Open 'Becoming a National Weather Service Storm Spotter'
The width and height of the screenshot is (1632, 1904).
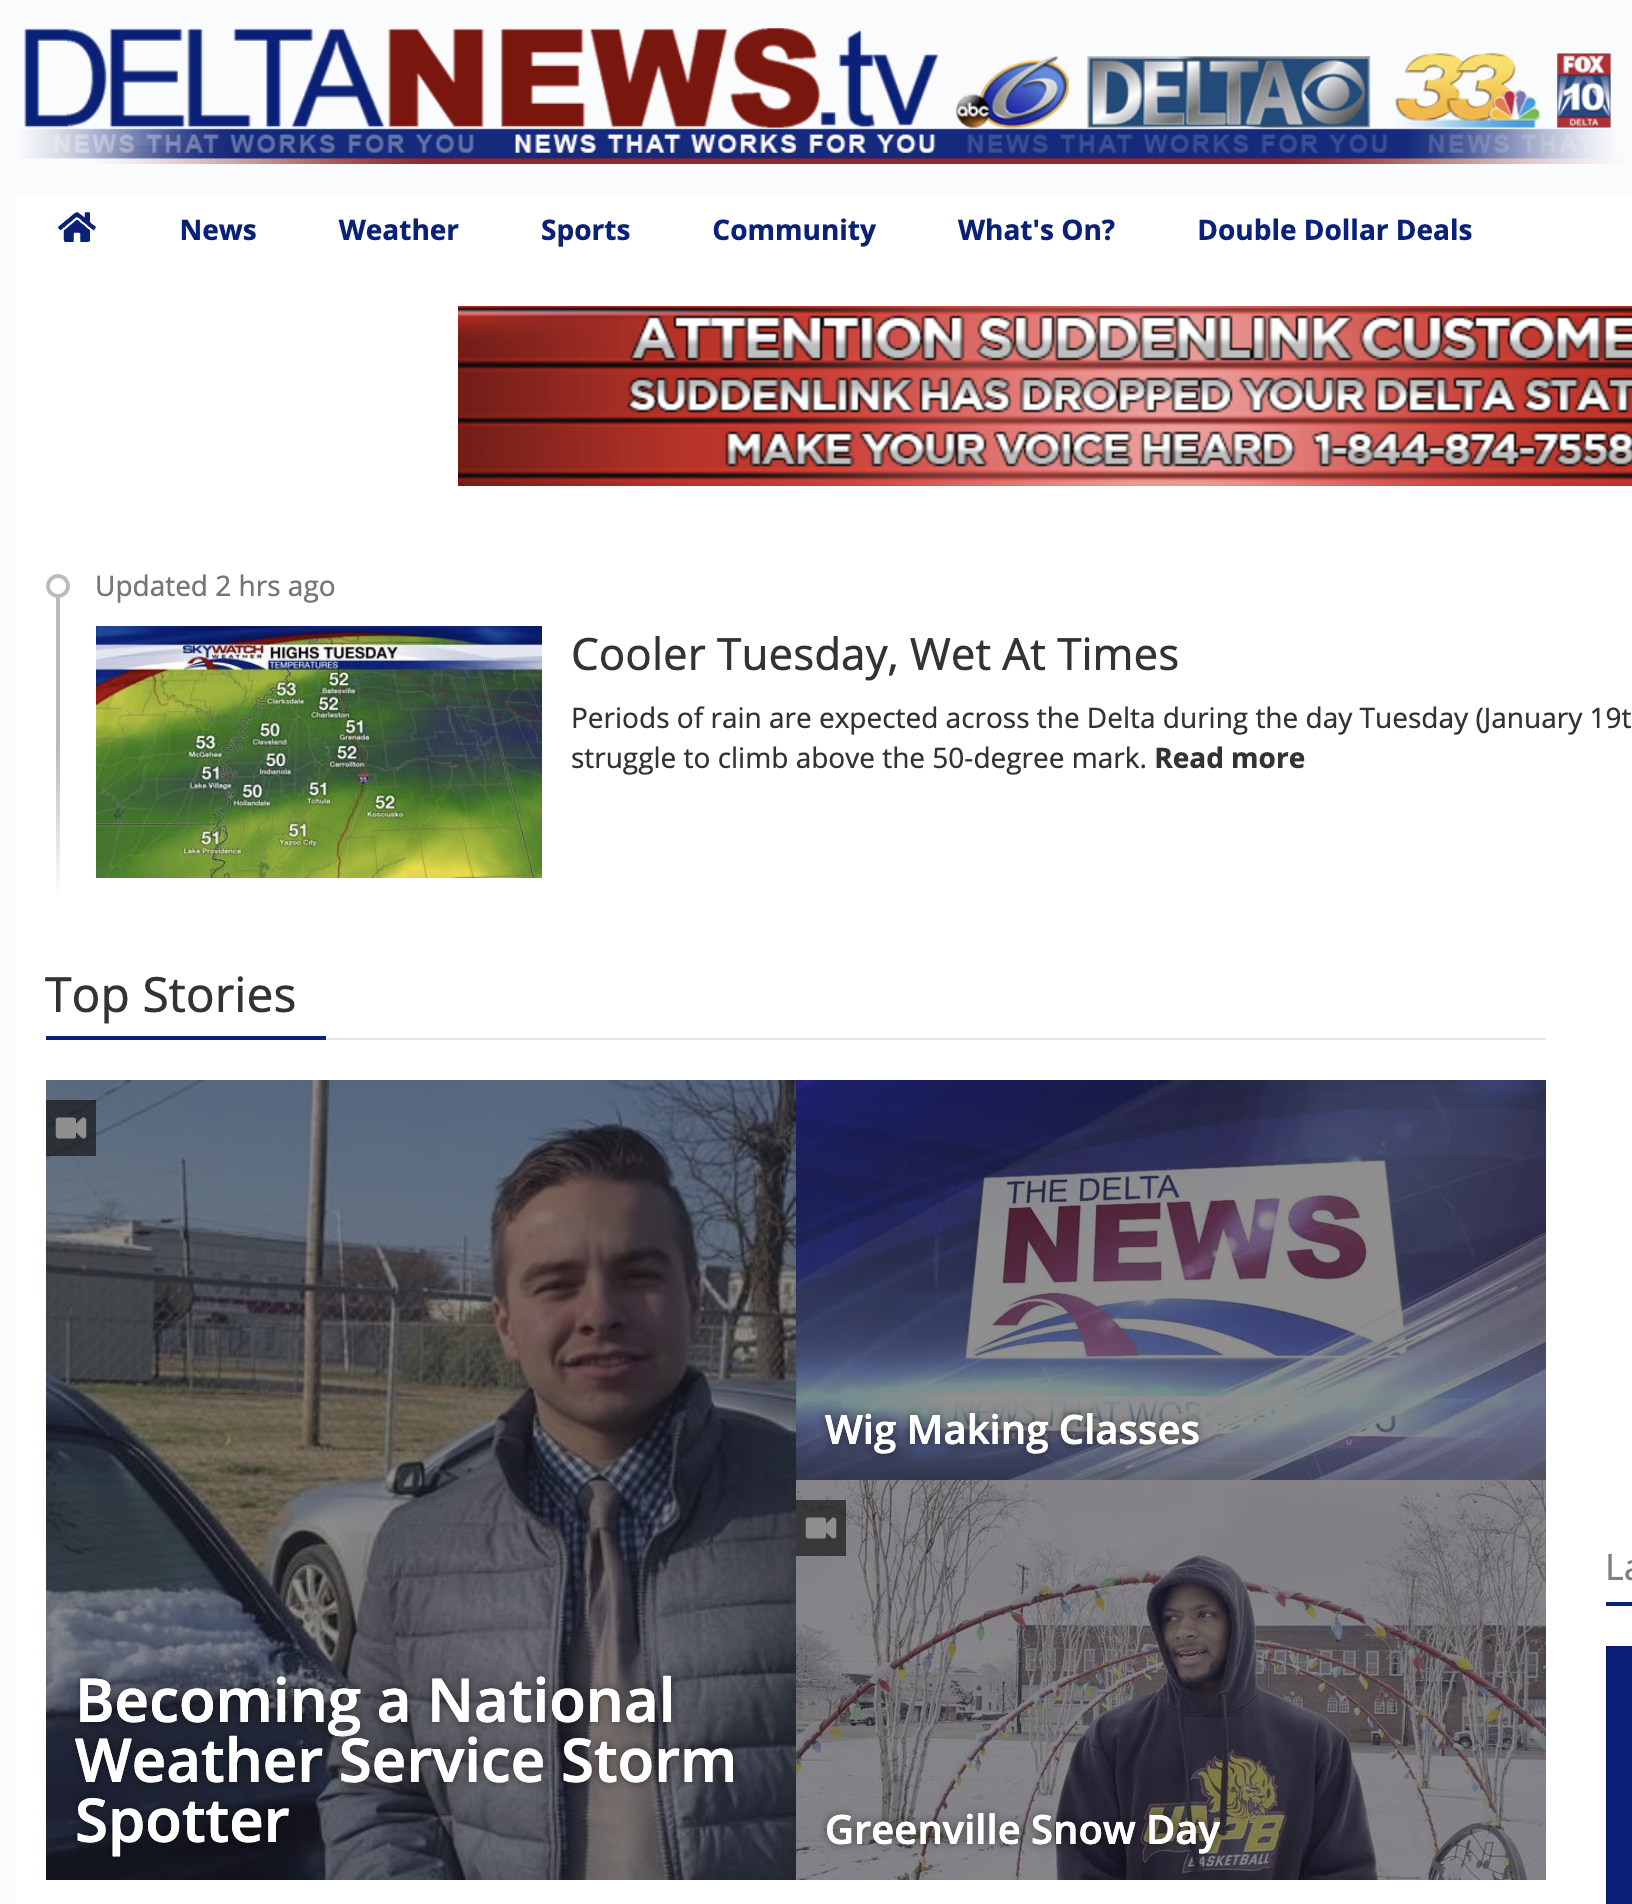coord(405,1760)
